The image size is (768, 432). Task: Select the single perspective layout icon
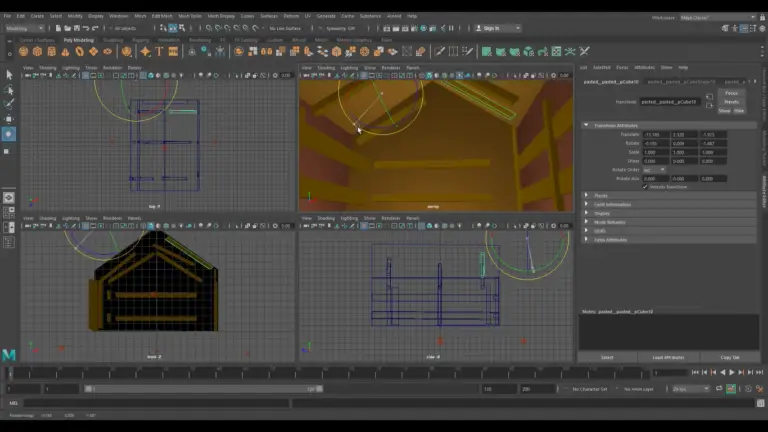pos(9,198)
